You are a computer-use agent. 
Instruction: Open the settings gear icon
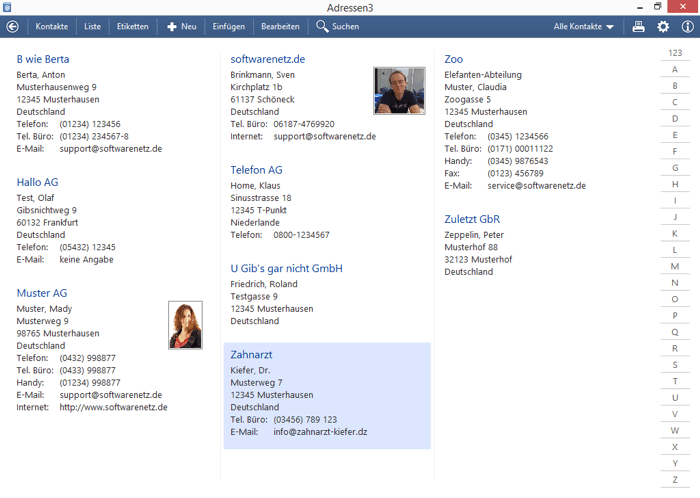point(663,26)
